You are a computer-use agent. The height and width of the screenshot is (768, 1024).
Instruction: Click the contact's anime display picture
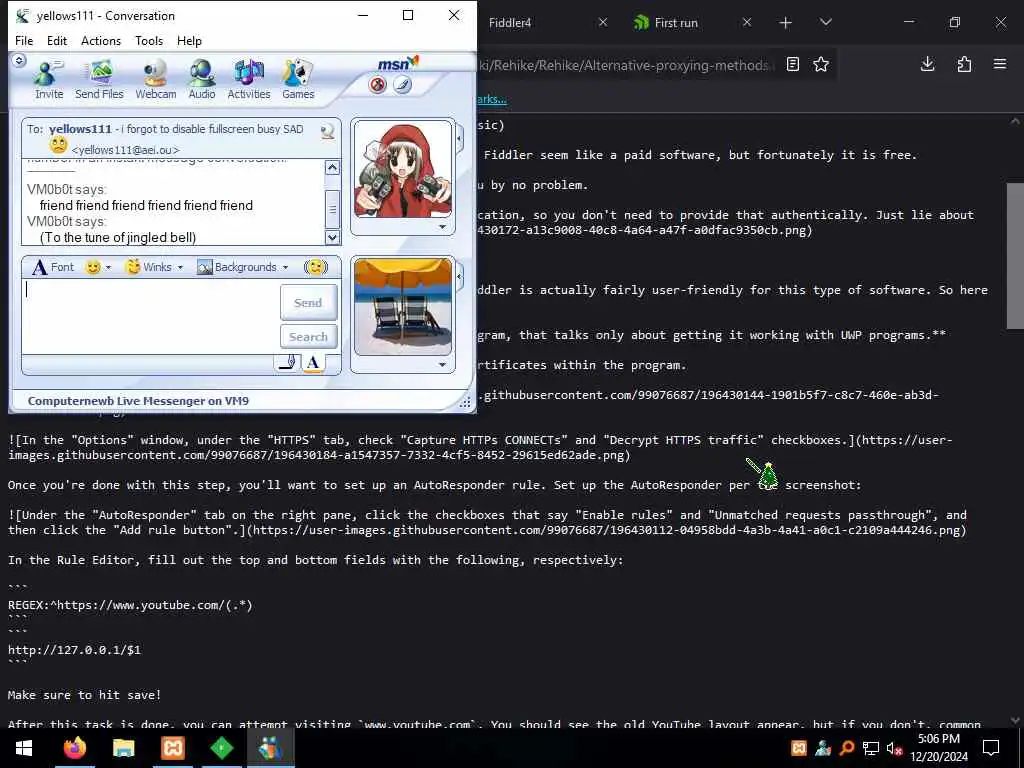(x=402, y=170)
